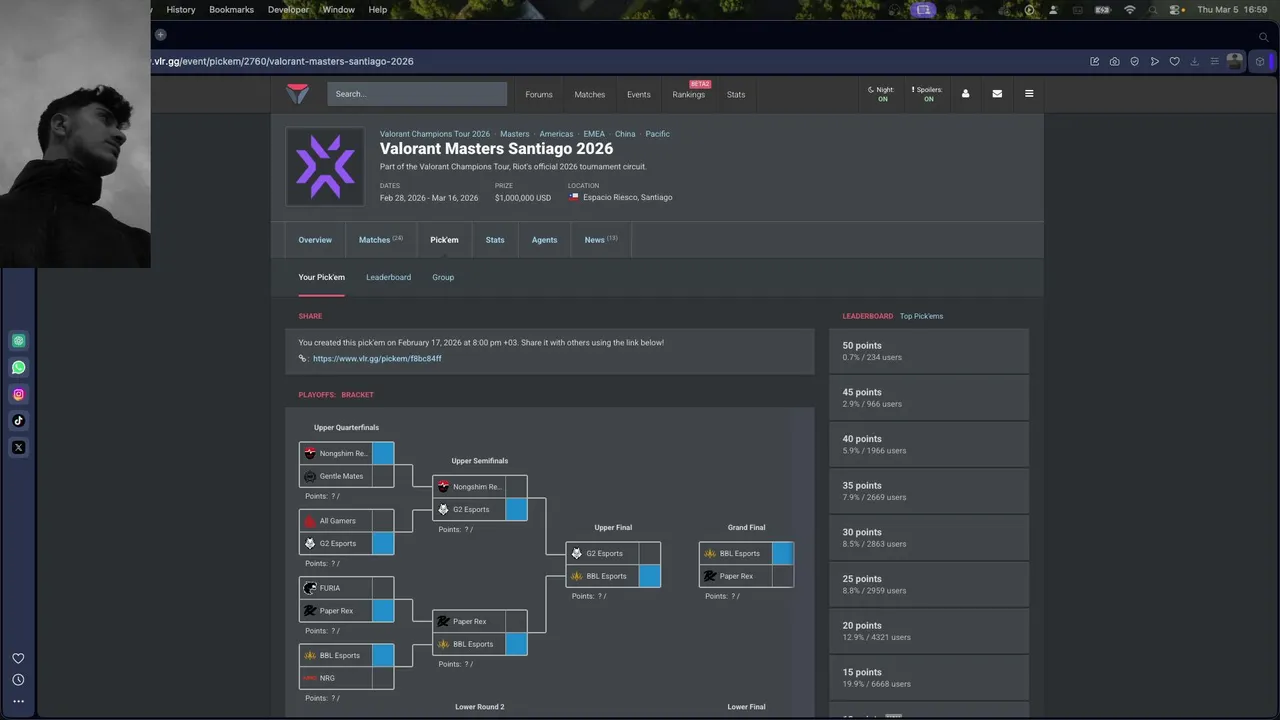This screenshot has width=1280, height=720.
Task: Pick NRG in Upper Quarterfinals
Action: (346, 678)
